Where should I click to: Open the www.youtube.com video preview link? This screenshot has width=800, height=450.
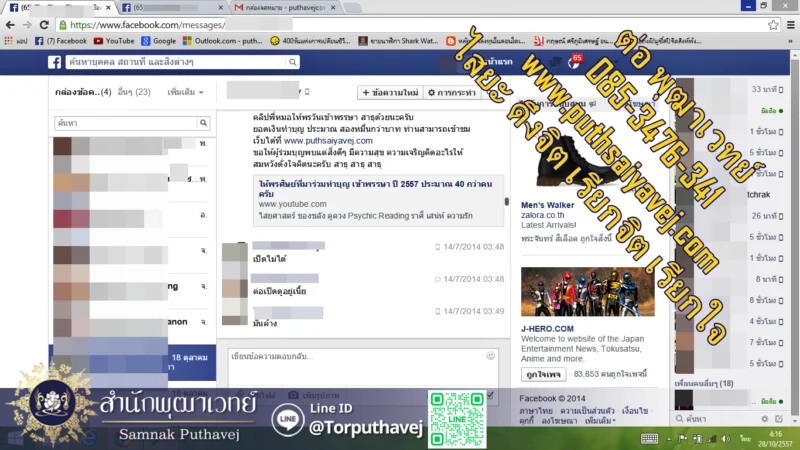[292, 204]
